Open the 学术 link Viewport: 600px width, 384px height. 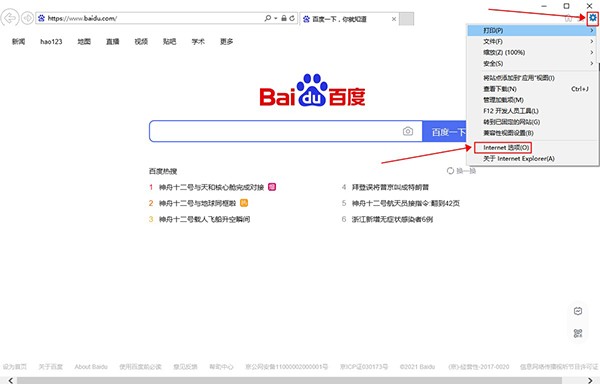click(198, 41)
